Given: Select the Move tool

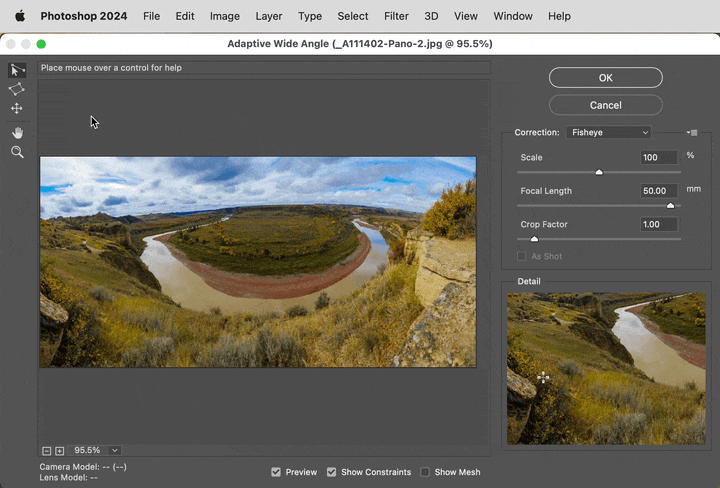Looking at the screenshot, I should 17,108.
